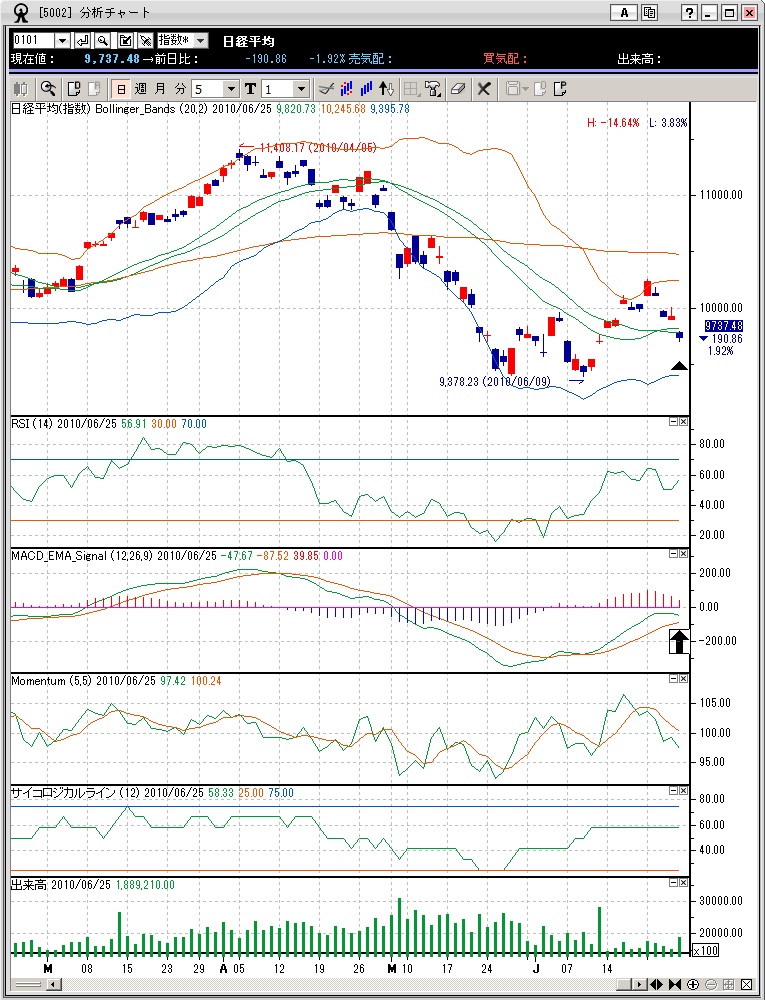
Task: Click the magnifier zoom icon in the chart toolbar
Action: (47, 88)
